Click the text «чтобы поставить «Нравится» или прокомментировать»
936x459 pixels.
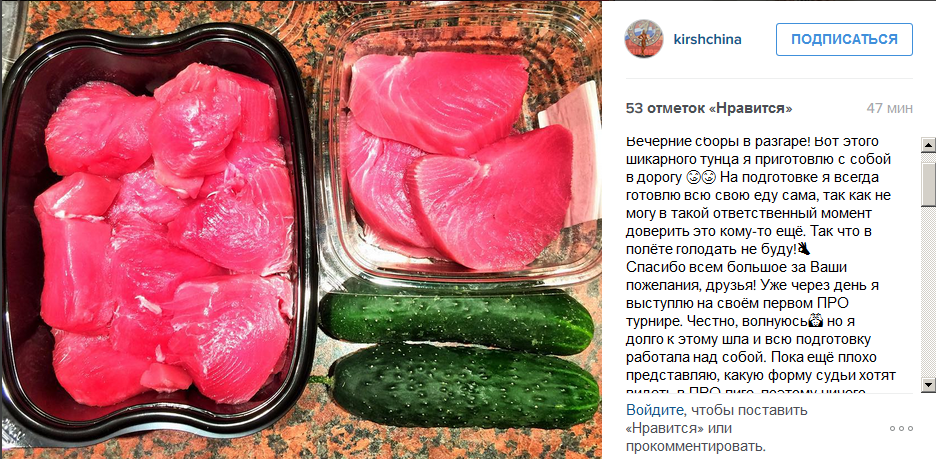pyautogui.click(x=716, y=429)
